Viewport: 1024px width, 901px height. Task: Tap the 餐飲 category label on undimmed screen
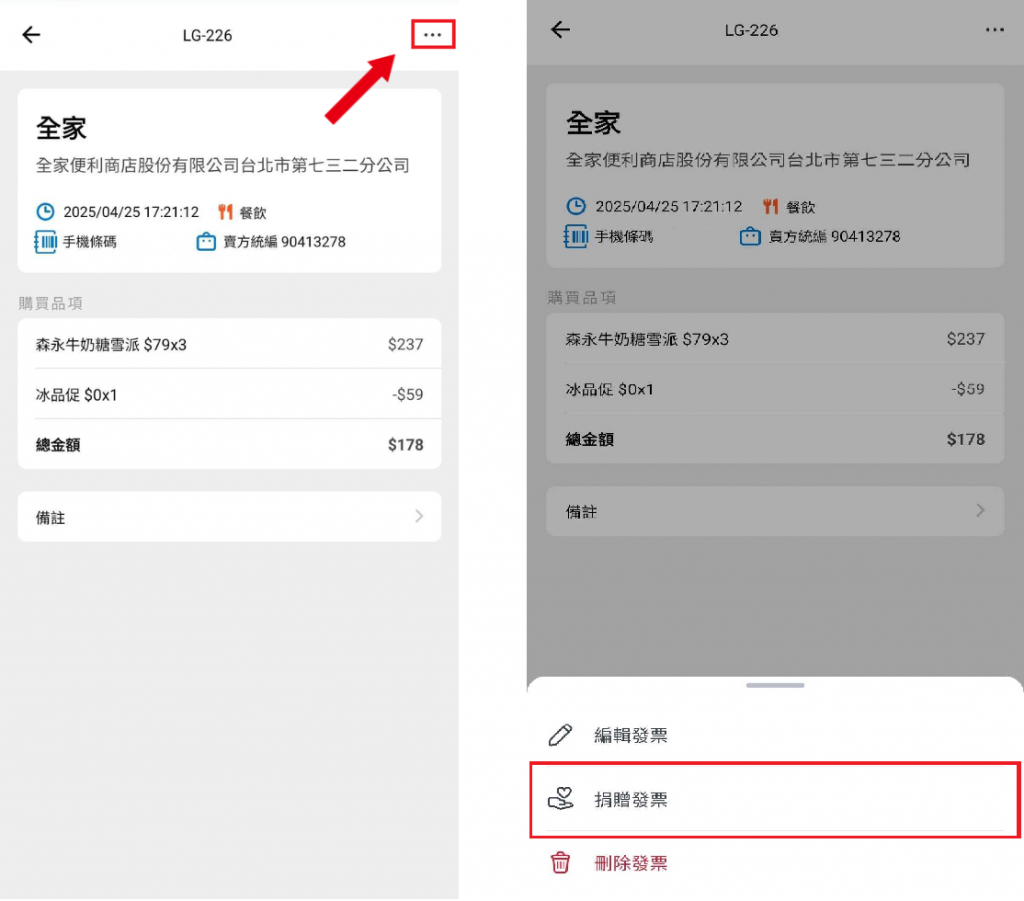point(253,213)
